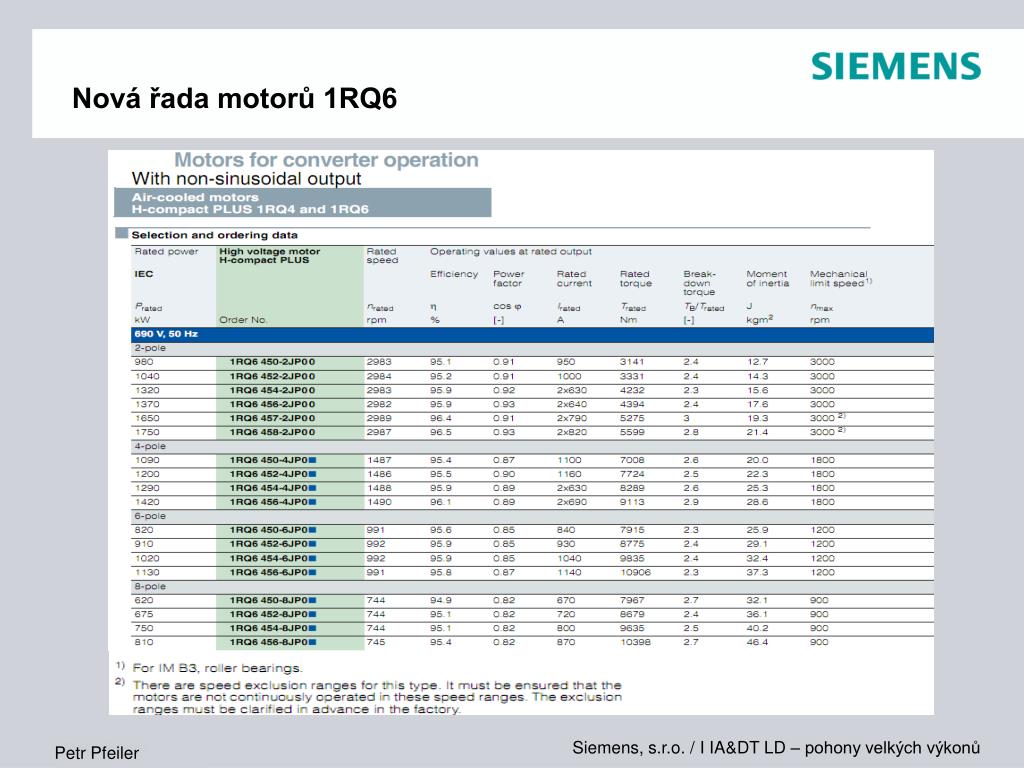Select order number 1RQ6 450-4JP0

click(x=273, y=460)
